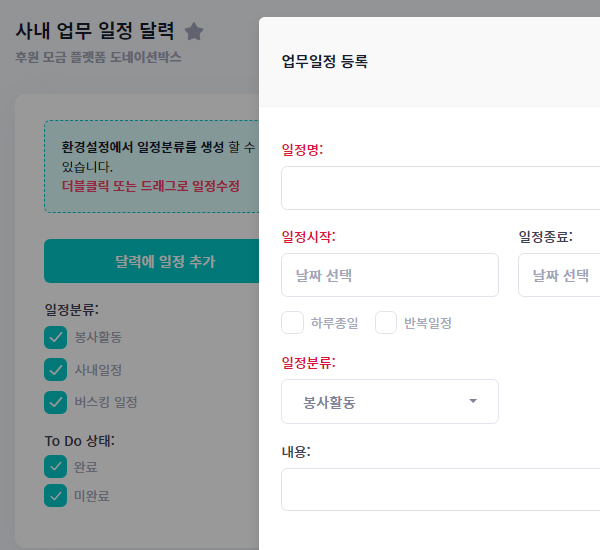Toggle the 사내일정 category checkbox
The image size is (600, 550).
pyautogui.click(x=56, y=370)
